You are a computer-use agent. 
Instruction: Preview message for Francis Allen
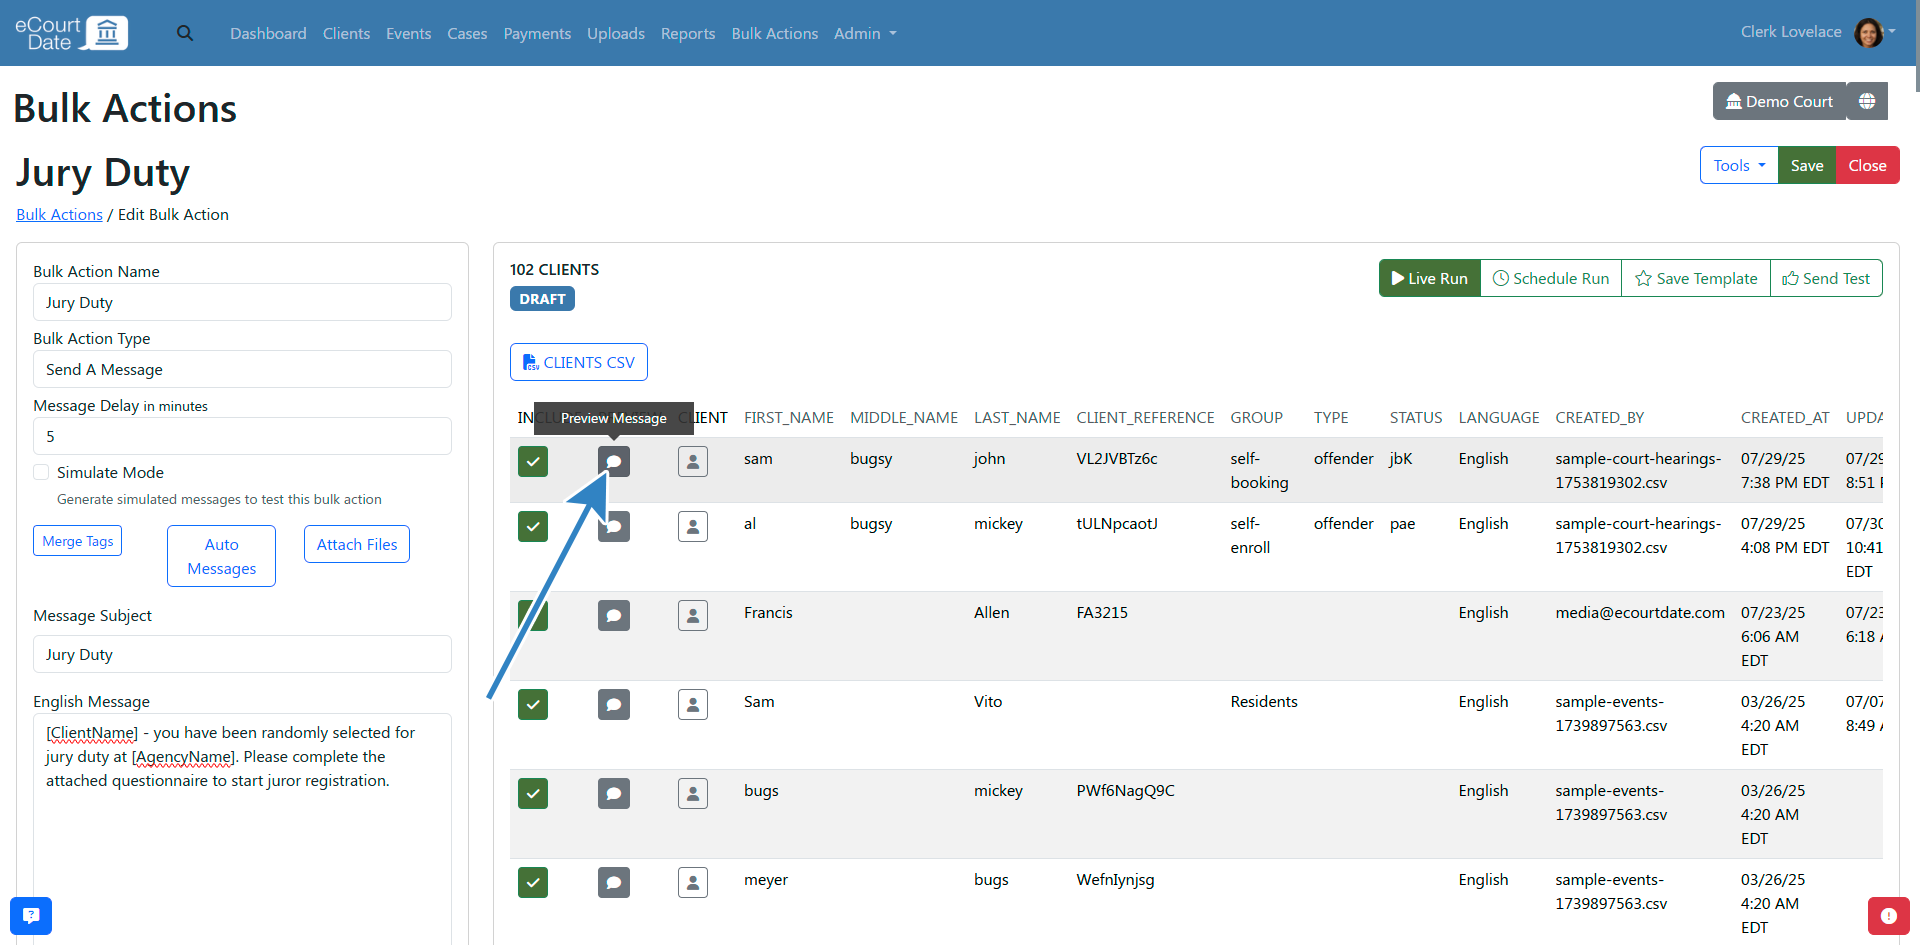[x=614, y=615]
